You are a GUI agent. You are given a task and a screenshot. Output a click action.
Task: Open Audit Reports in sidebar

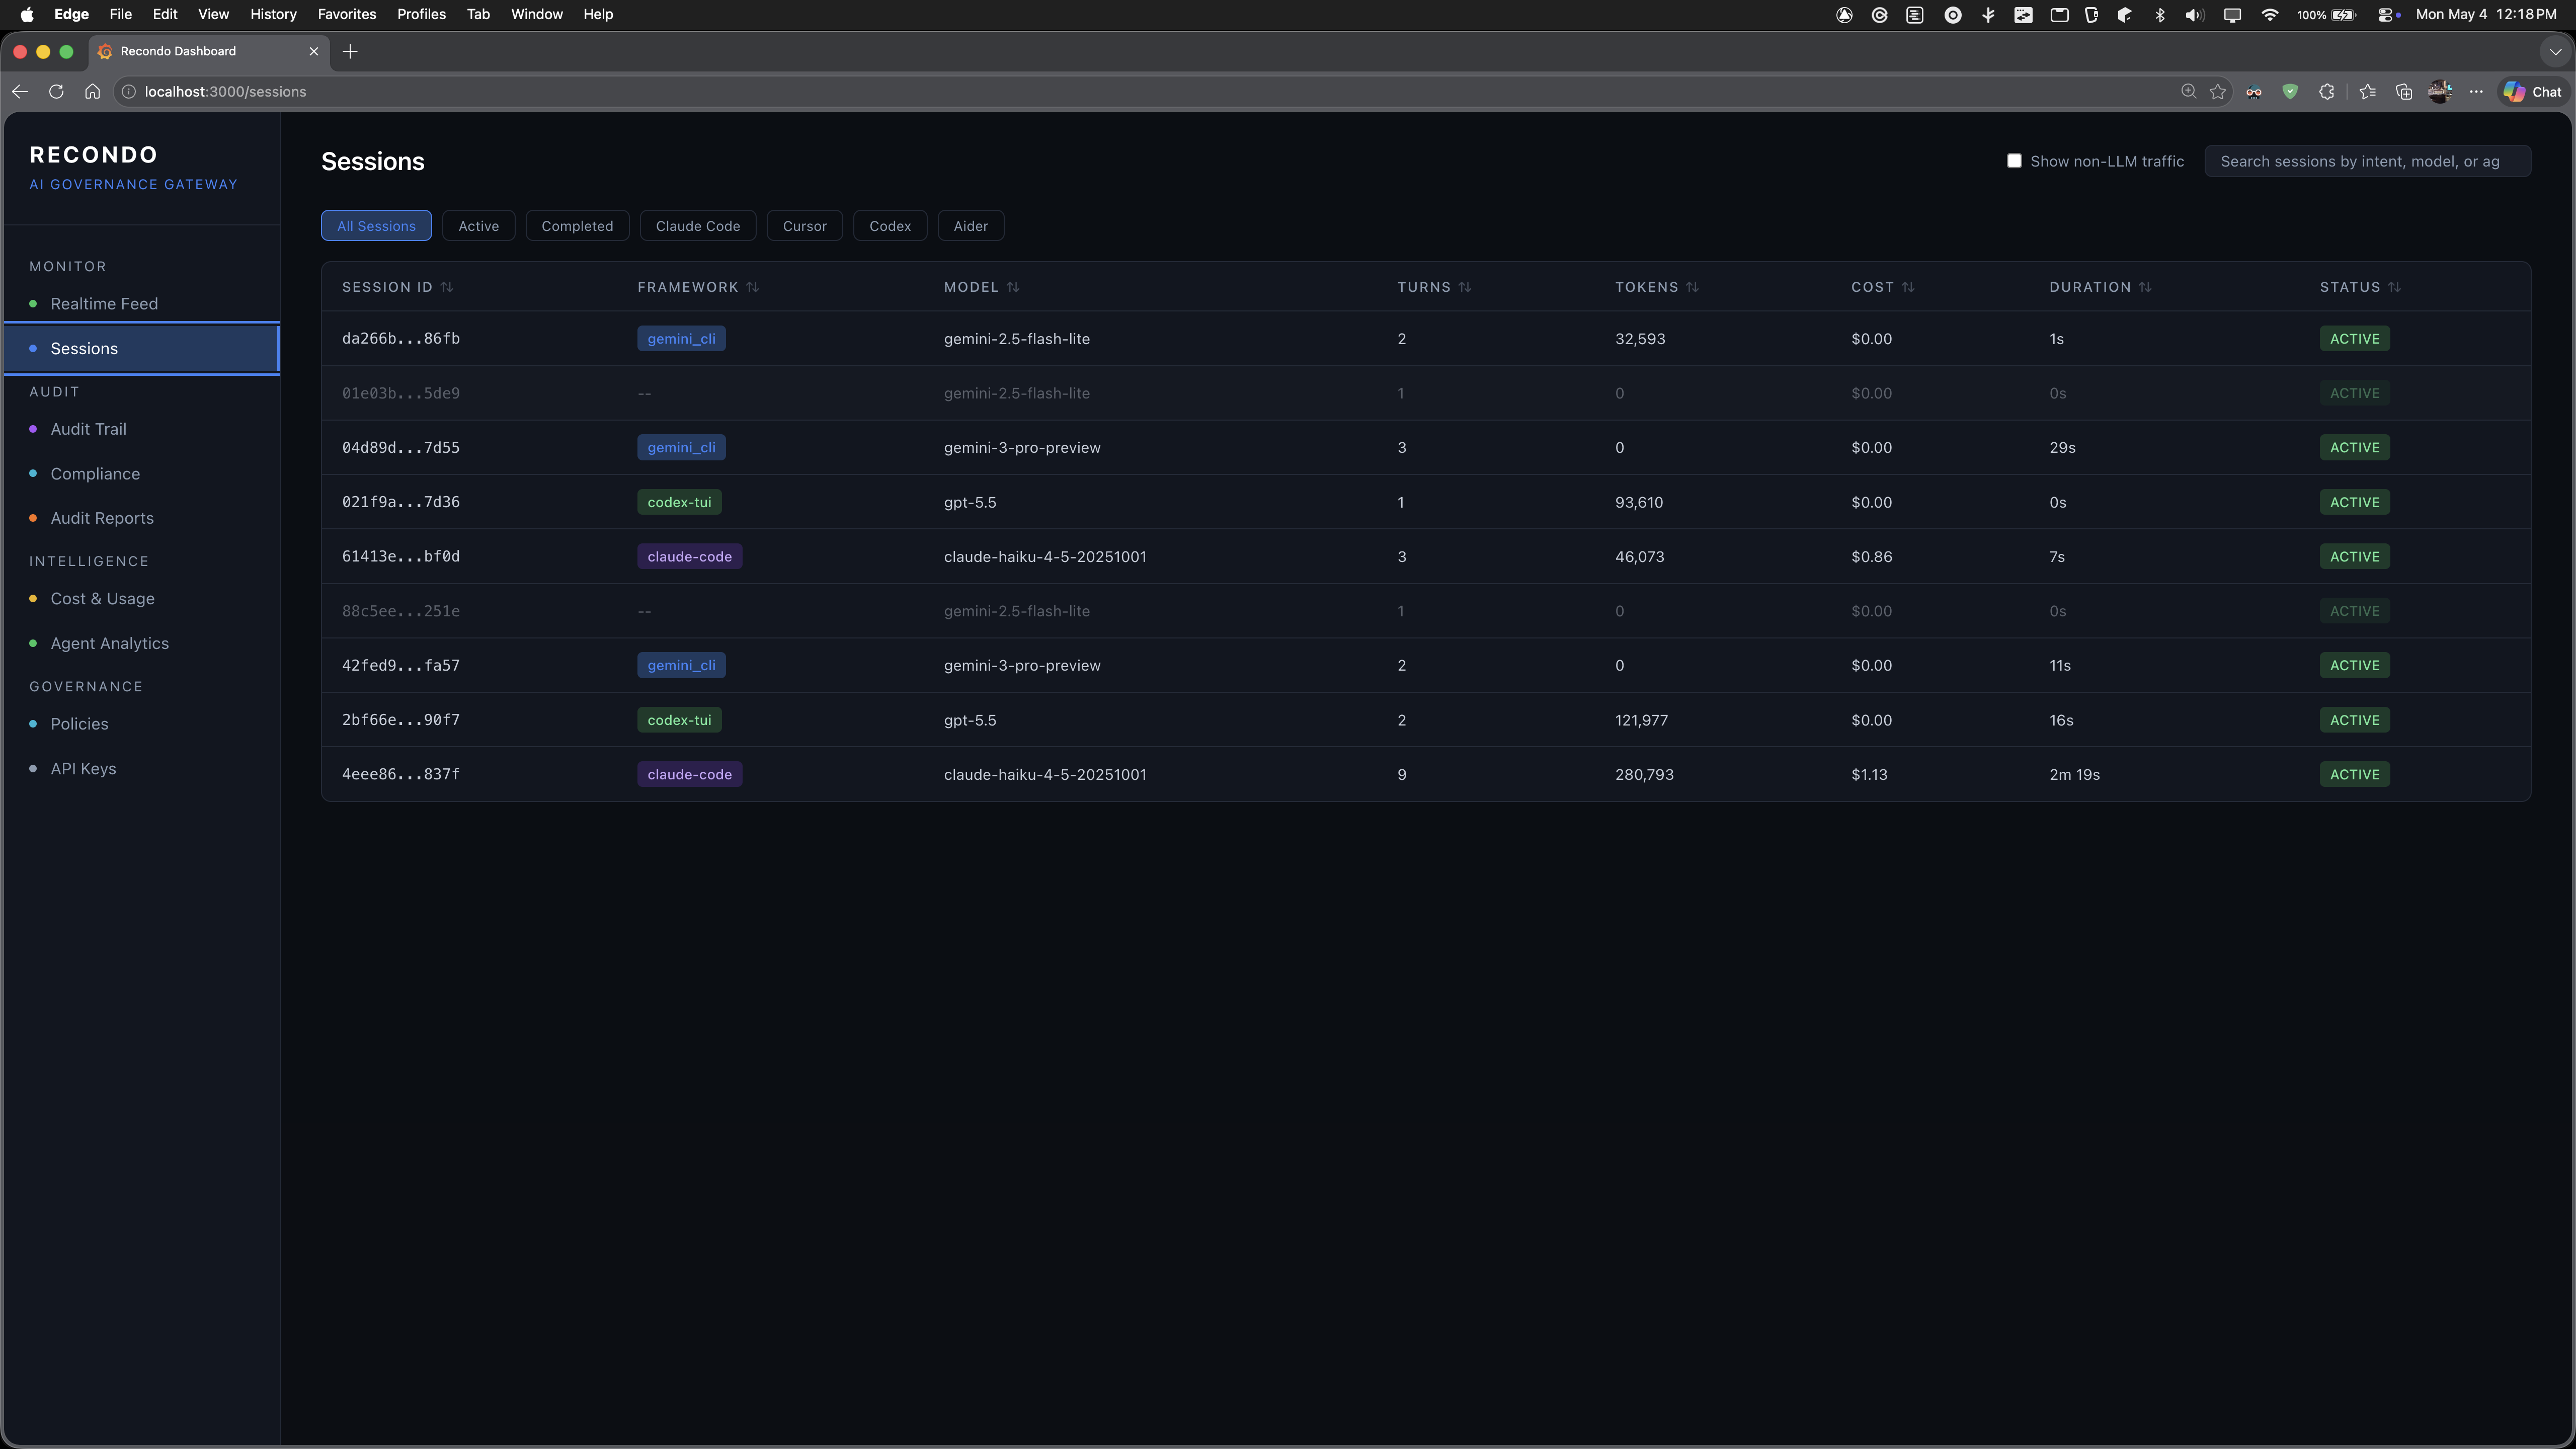coord(142,518)
